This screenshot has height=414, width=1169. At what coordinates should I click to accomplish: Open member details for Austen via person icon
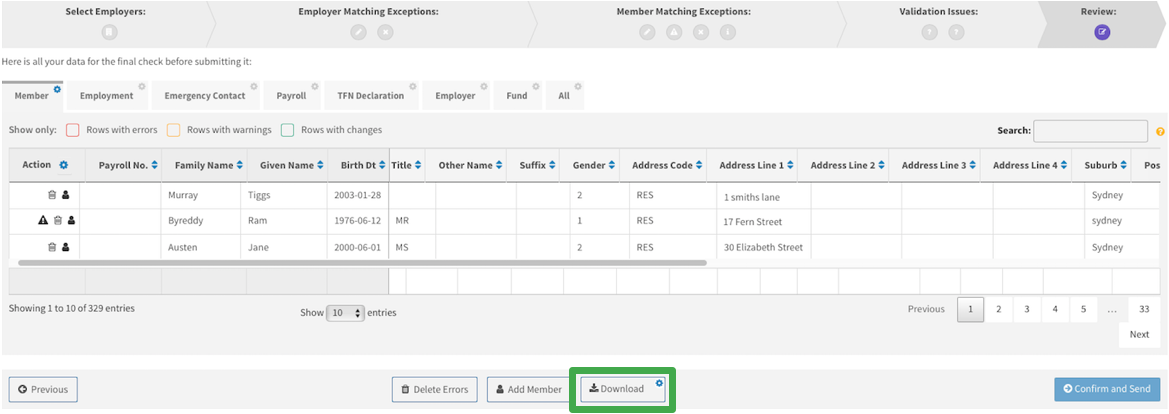[66, 247]
